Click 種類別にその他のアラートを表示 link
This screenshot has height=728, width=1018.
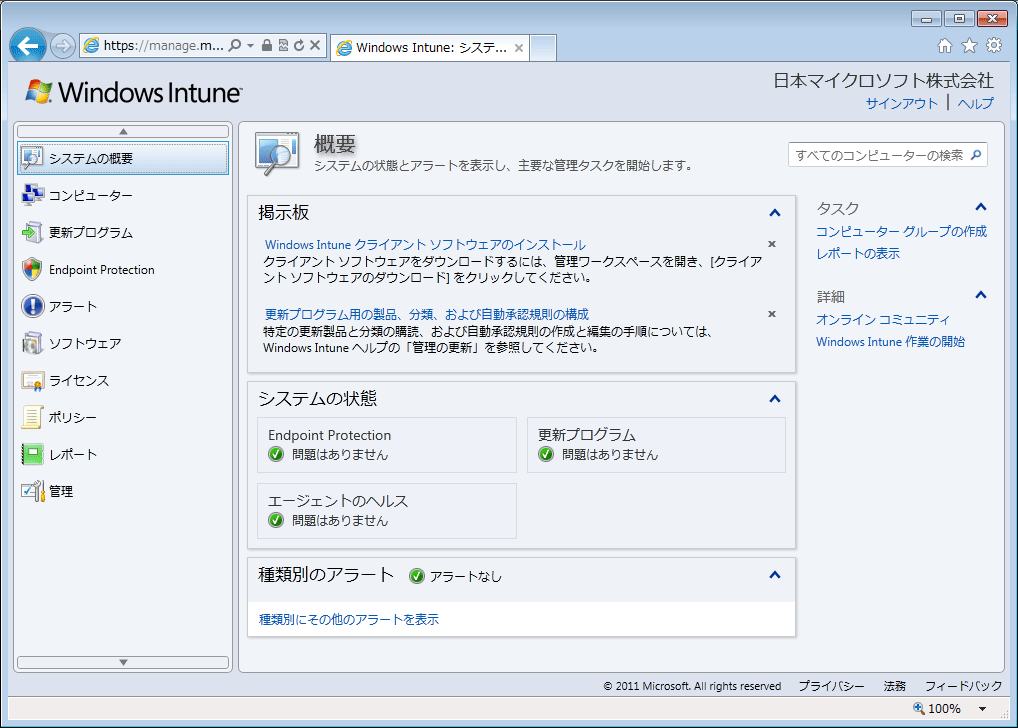[x=349, y=620]
